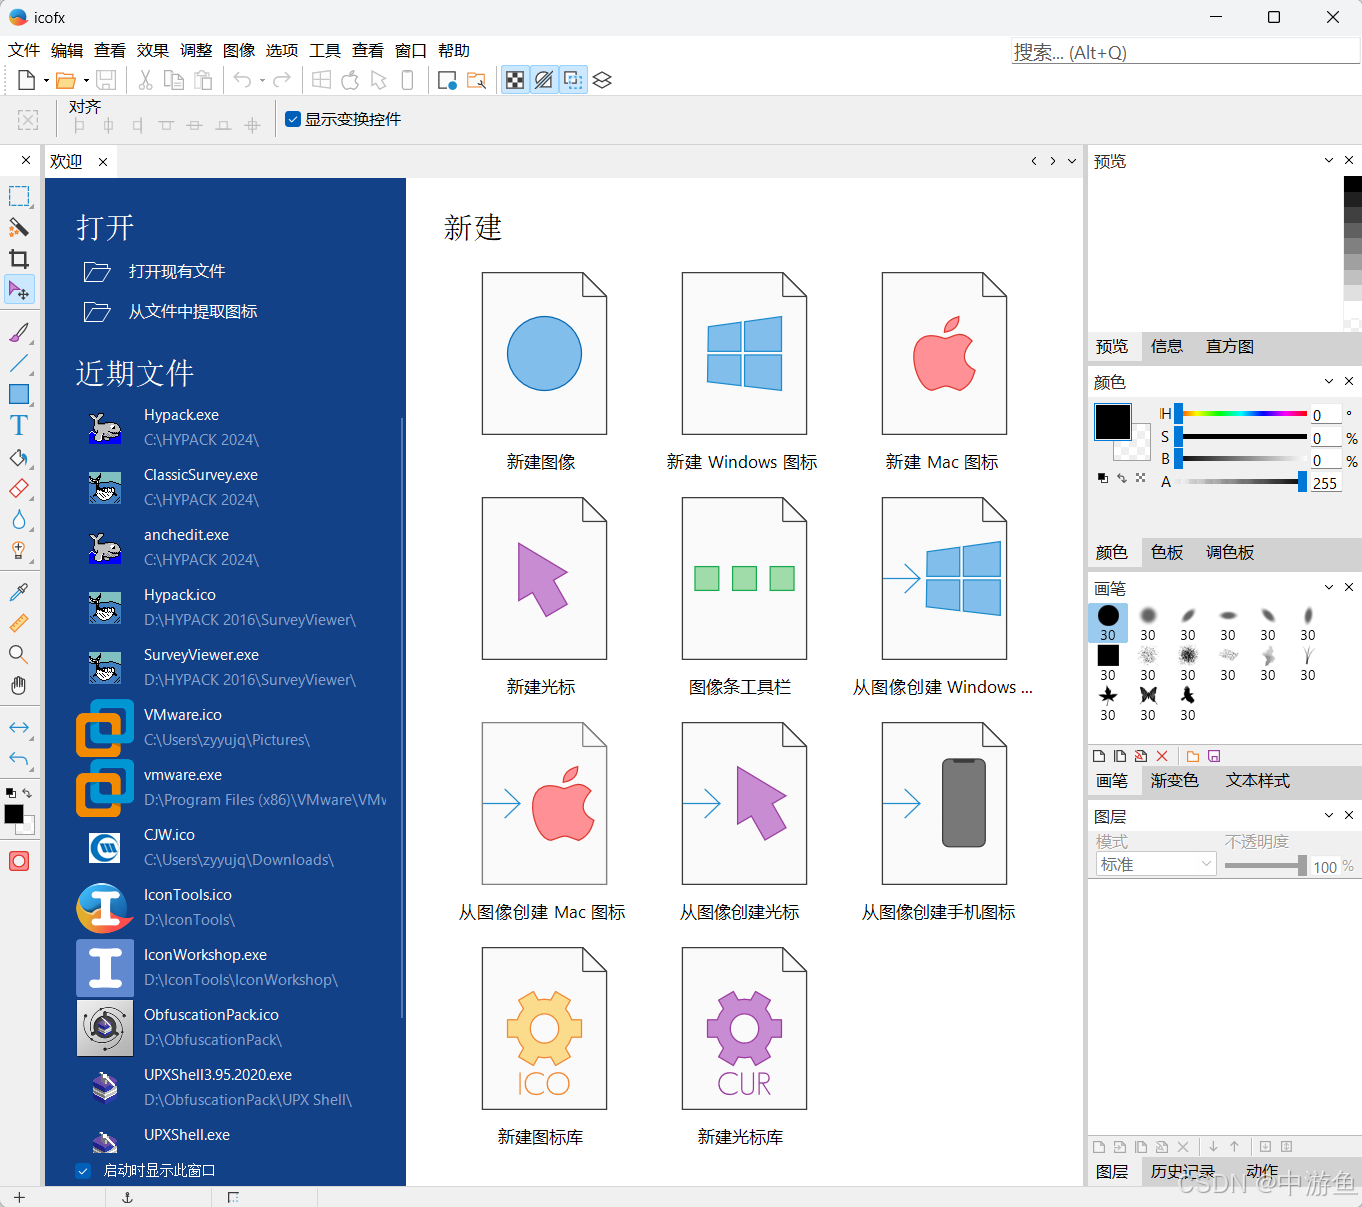1362x1207 pixels.
Task: Click the layer opacity 不透明度 slider
Action: coord(1265,866)
